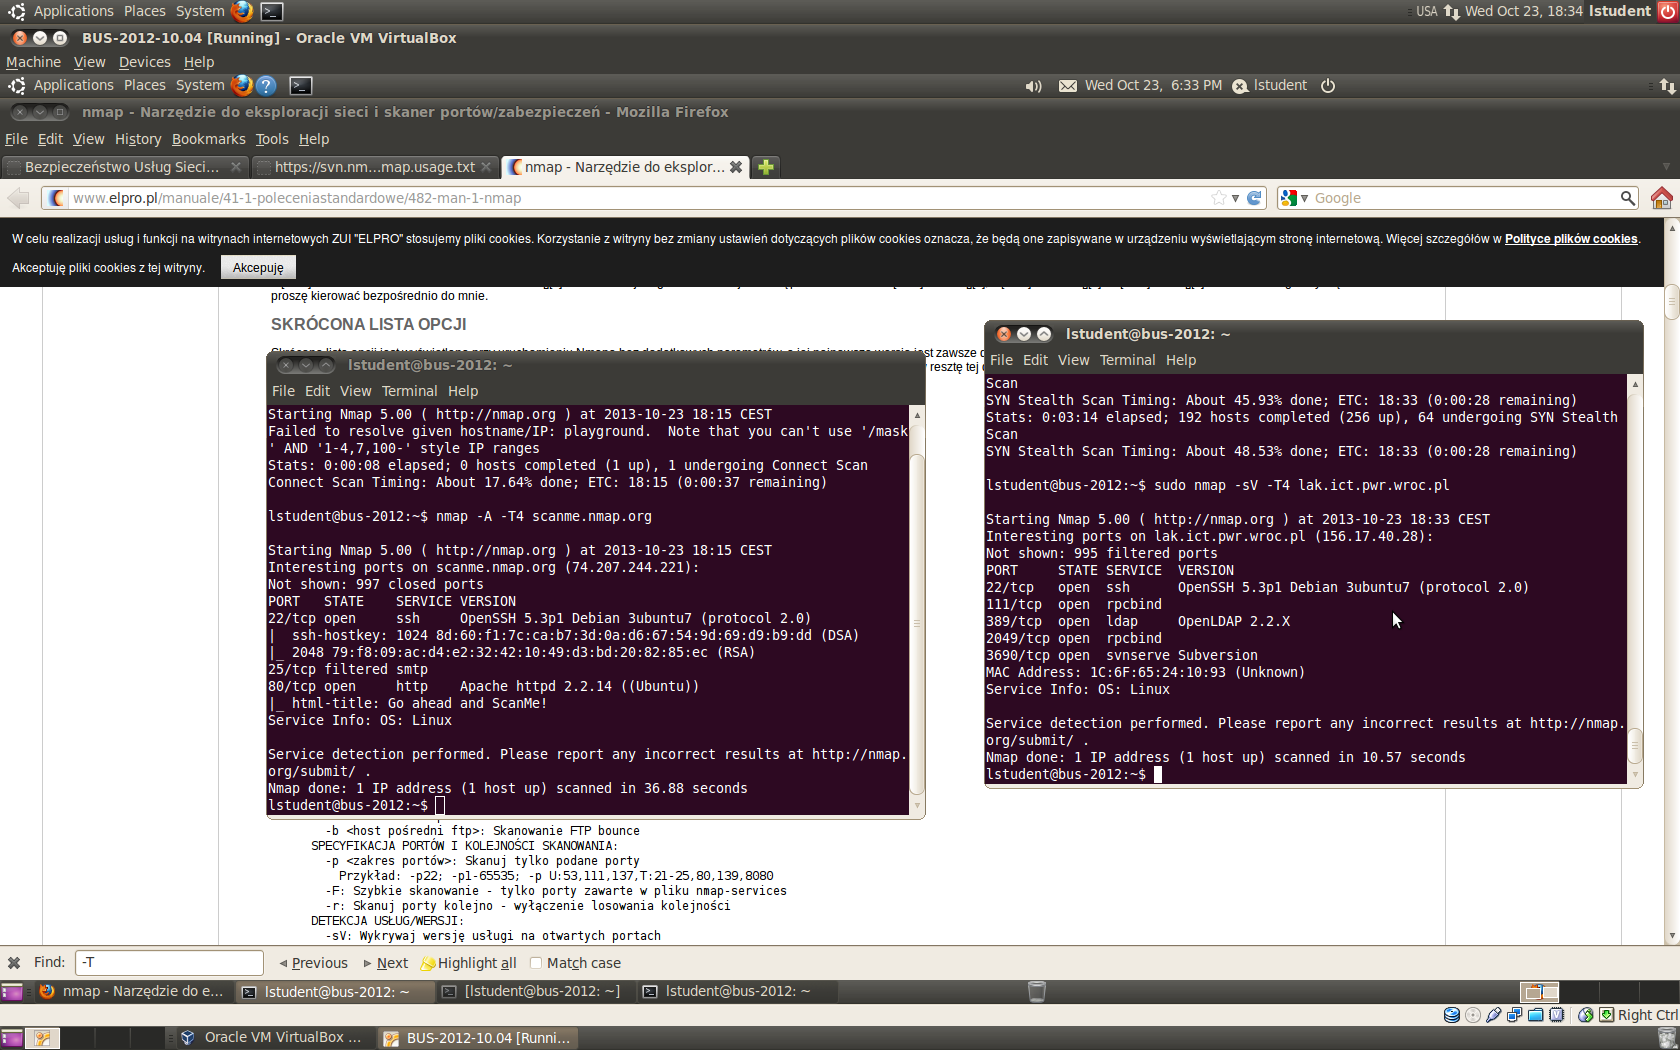Open the mail envelope indicator
The image size is (1680, 1050).
[1068, 86]
